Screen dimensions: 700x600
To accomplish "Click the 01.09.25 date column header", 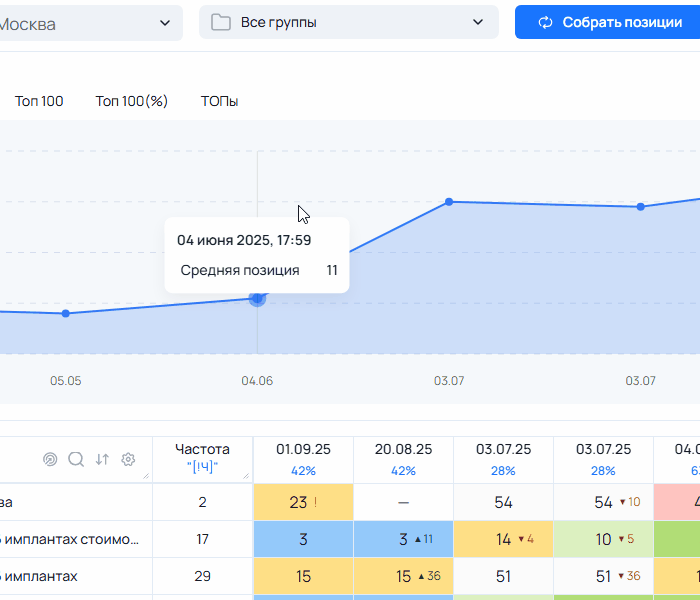I will click(303, 450).
